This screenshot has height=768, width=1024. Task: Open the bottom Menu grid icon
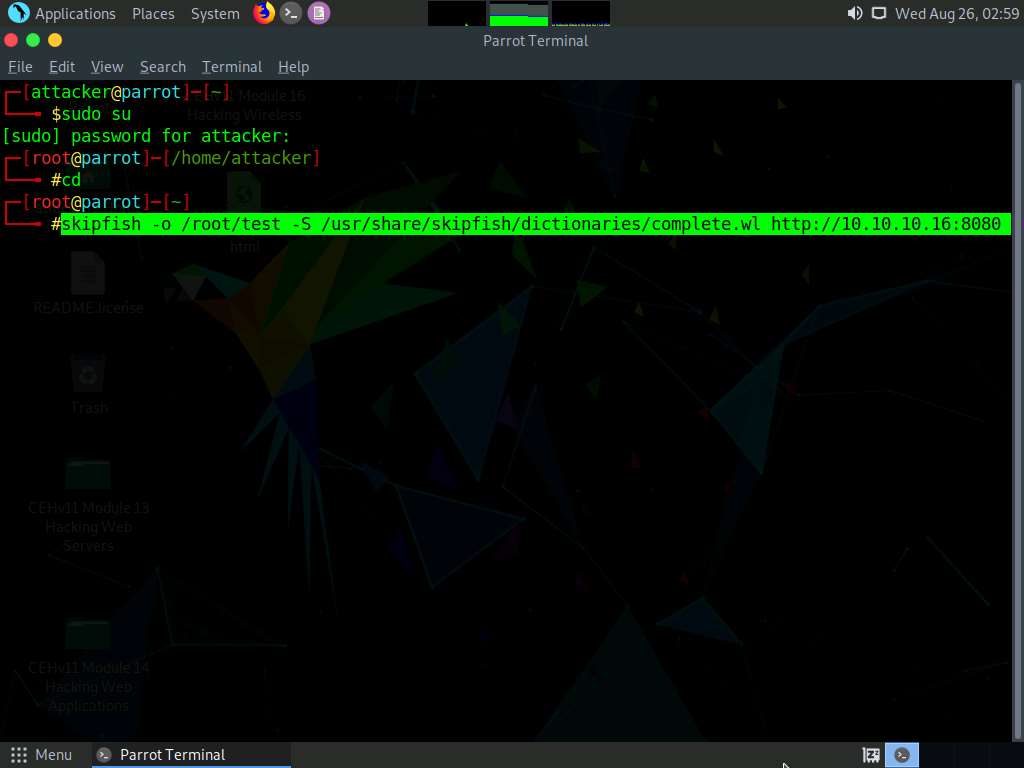(19, 755)
